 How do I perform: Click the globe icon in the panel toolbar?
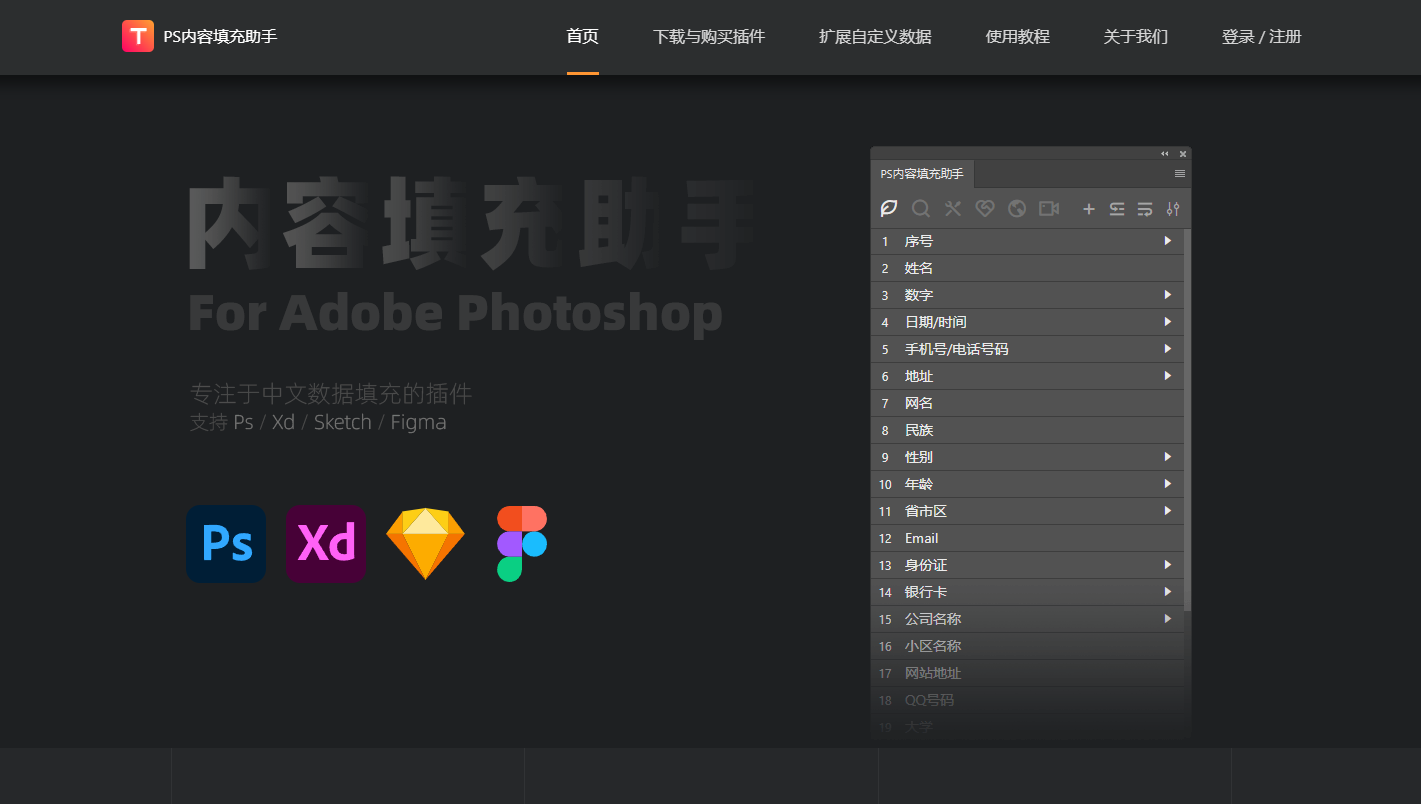click(1017, 208)
